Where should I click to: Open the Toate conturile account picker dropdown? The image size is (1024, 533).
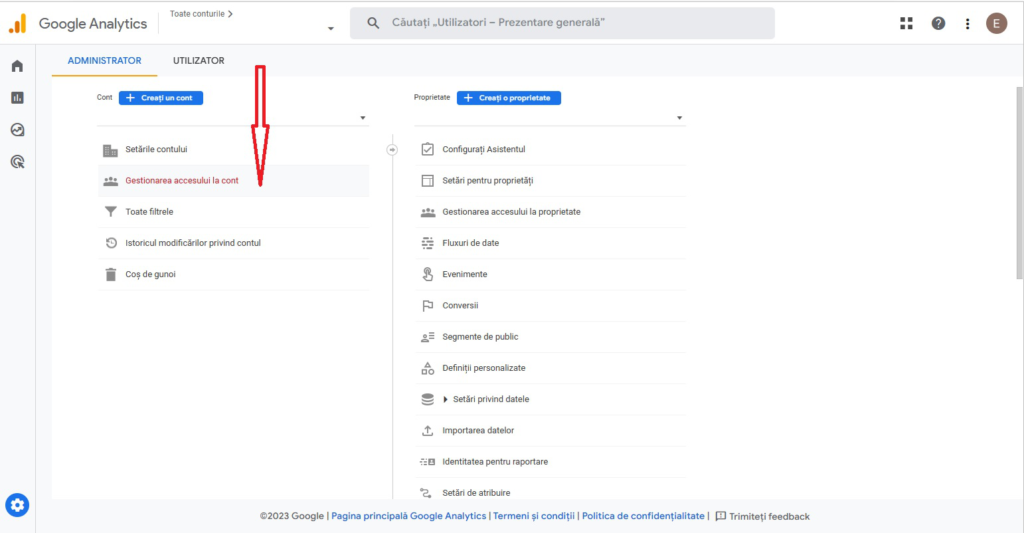click(252, 22)
